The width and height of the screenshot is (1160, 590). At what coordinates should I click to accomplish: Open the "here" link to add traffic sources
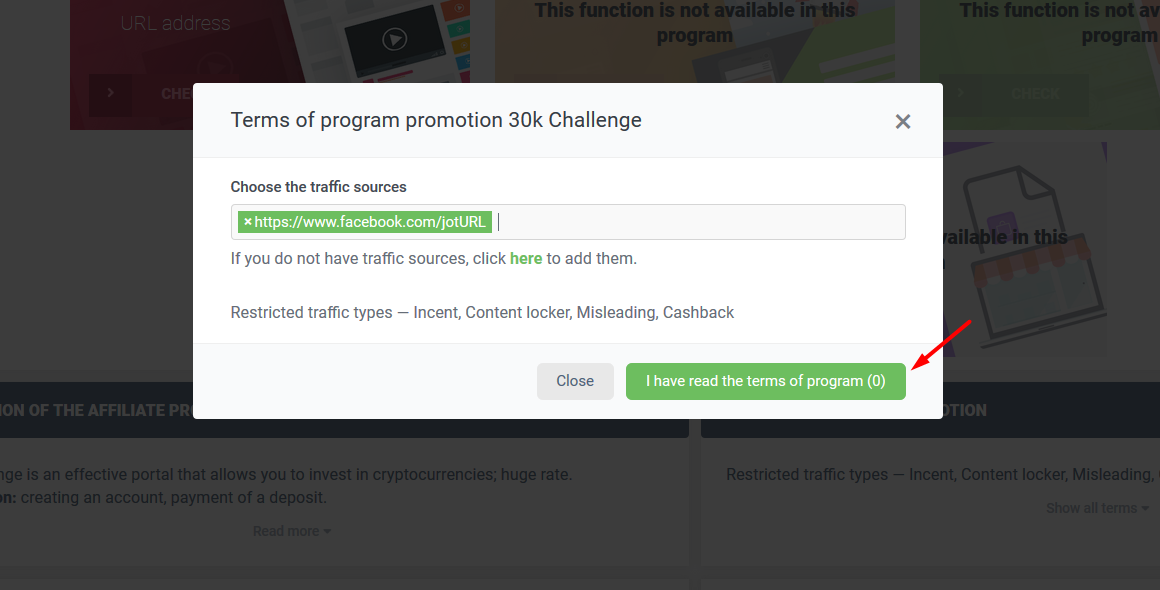coord(526,258)
